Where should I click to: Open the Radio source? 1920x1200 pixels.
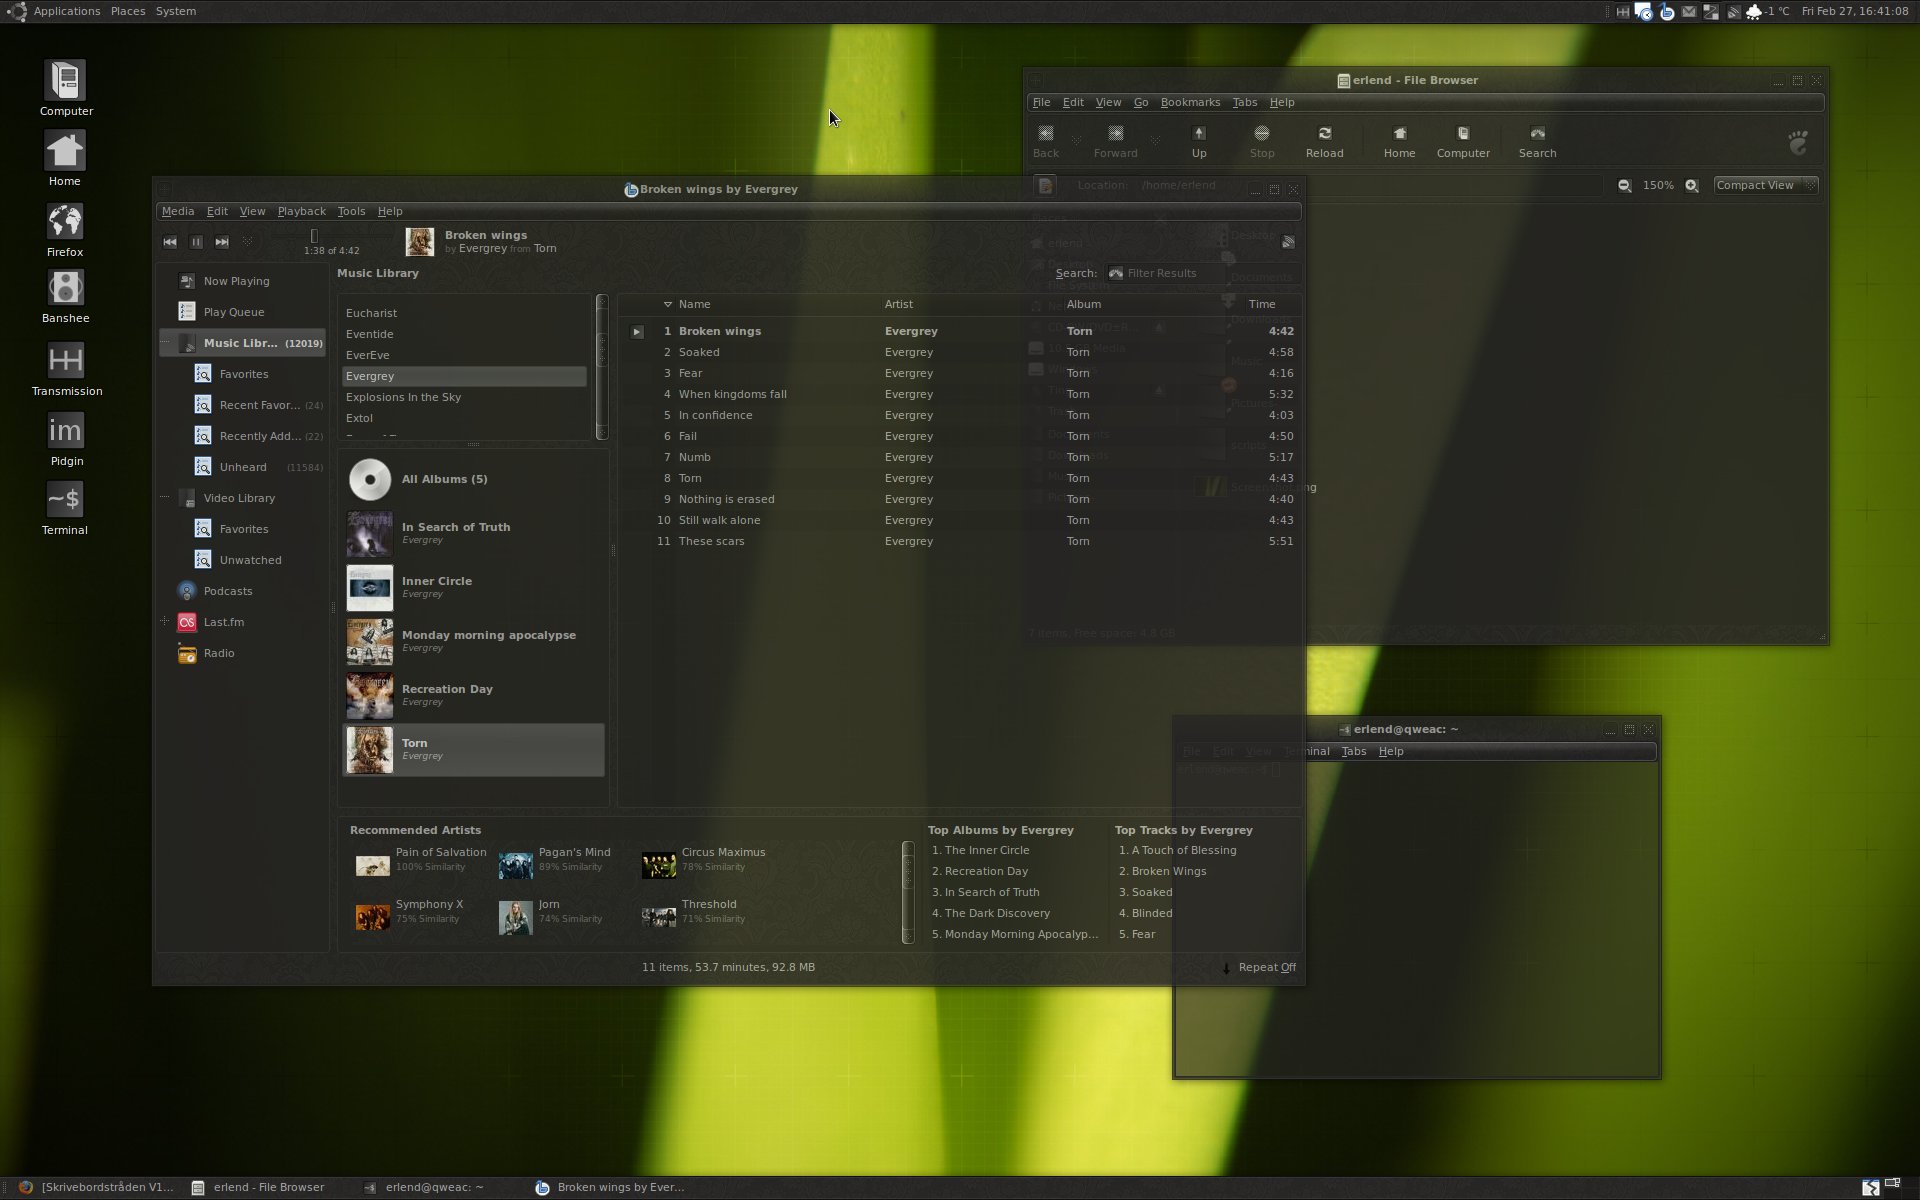point(219,653)
